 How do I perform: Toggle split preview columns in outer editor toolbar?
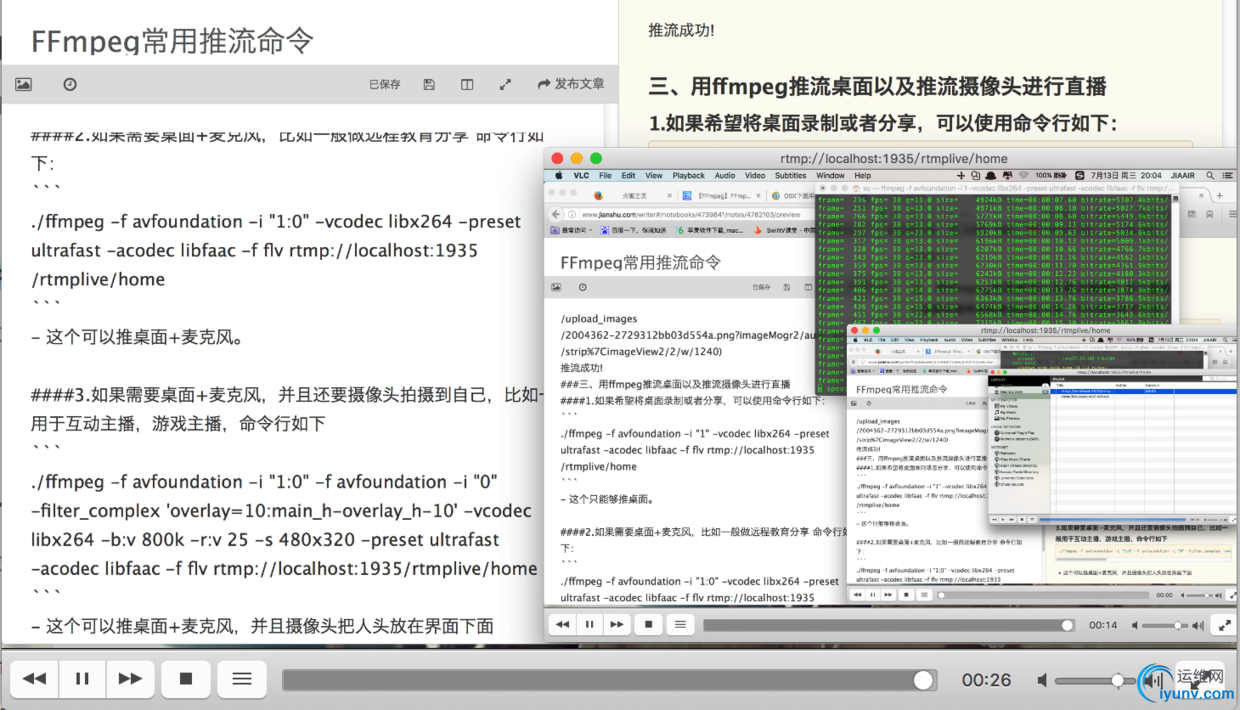tap(467, 85)
